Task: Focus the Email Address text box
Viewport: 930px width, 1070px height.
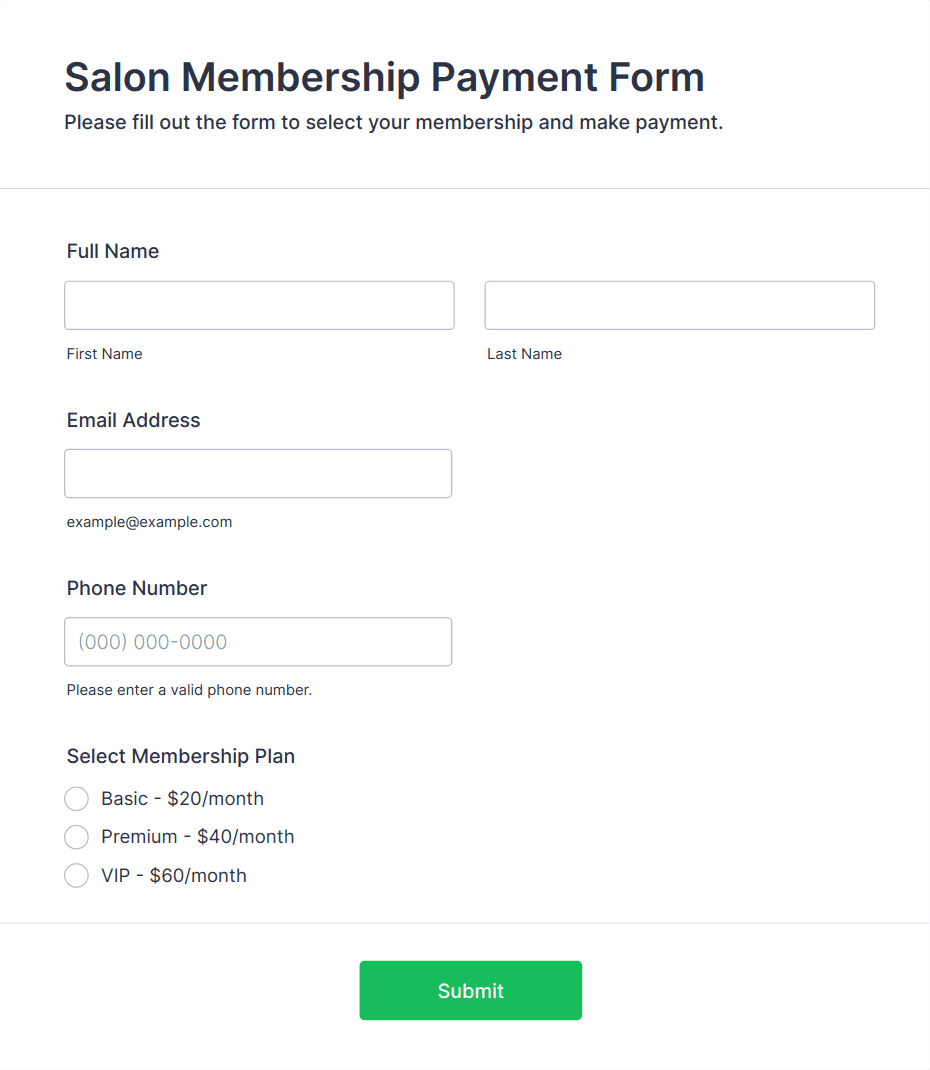Action: [258, 473]
